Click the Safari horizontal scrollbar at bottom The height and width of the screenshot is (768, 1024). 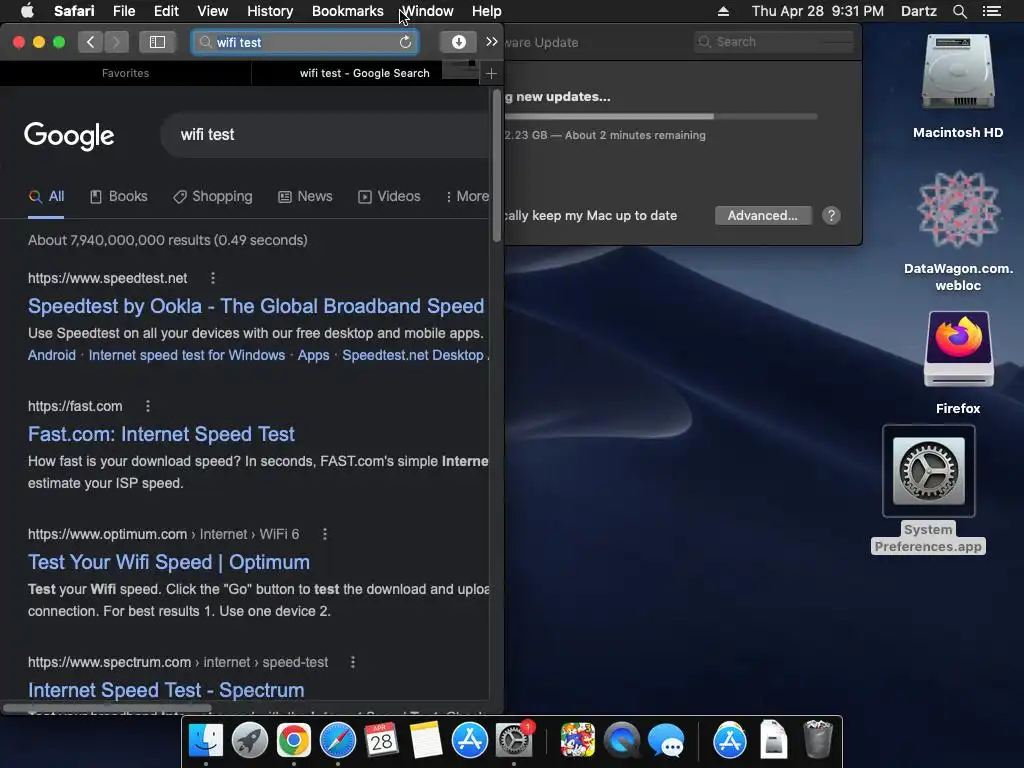point(106,708)
